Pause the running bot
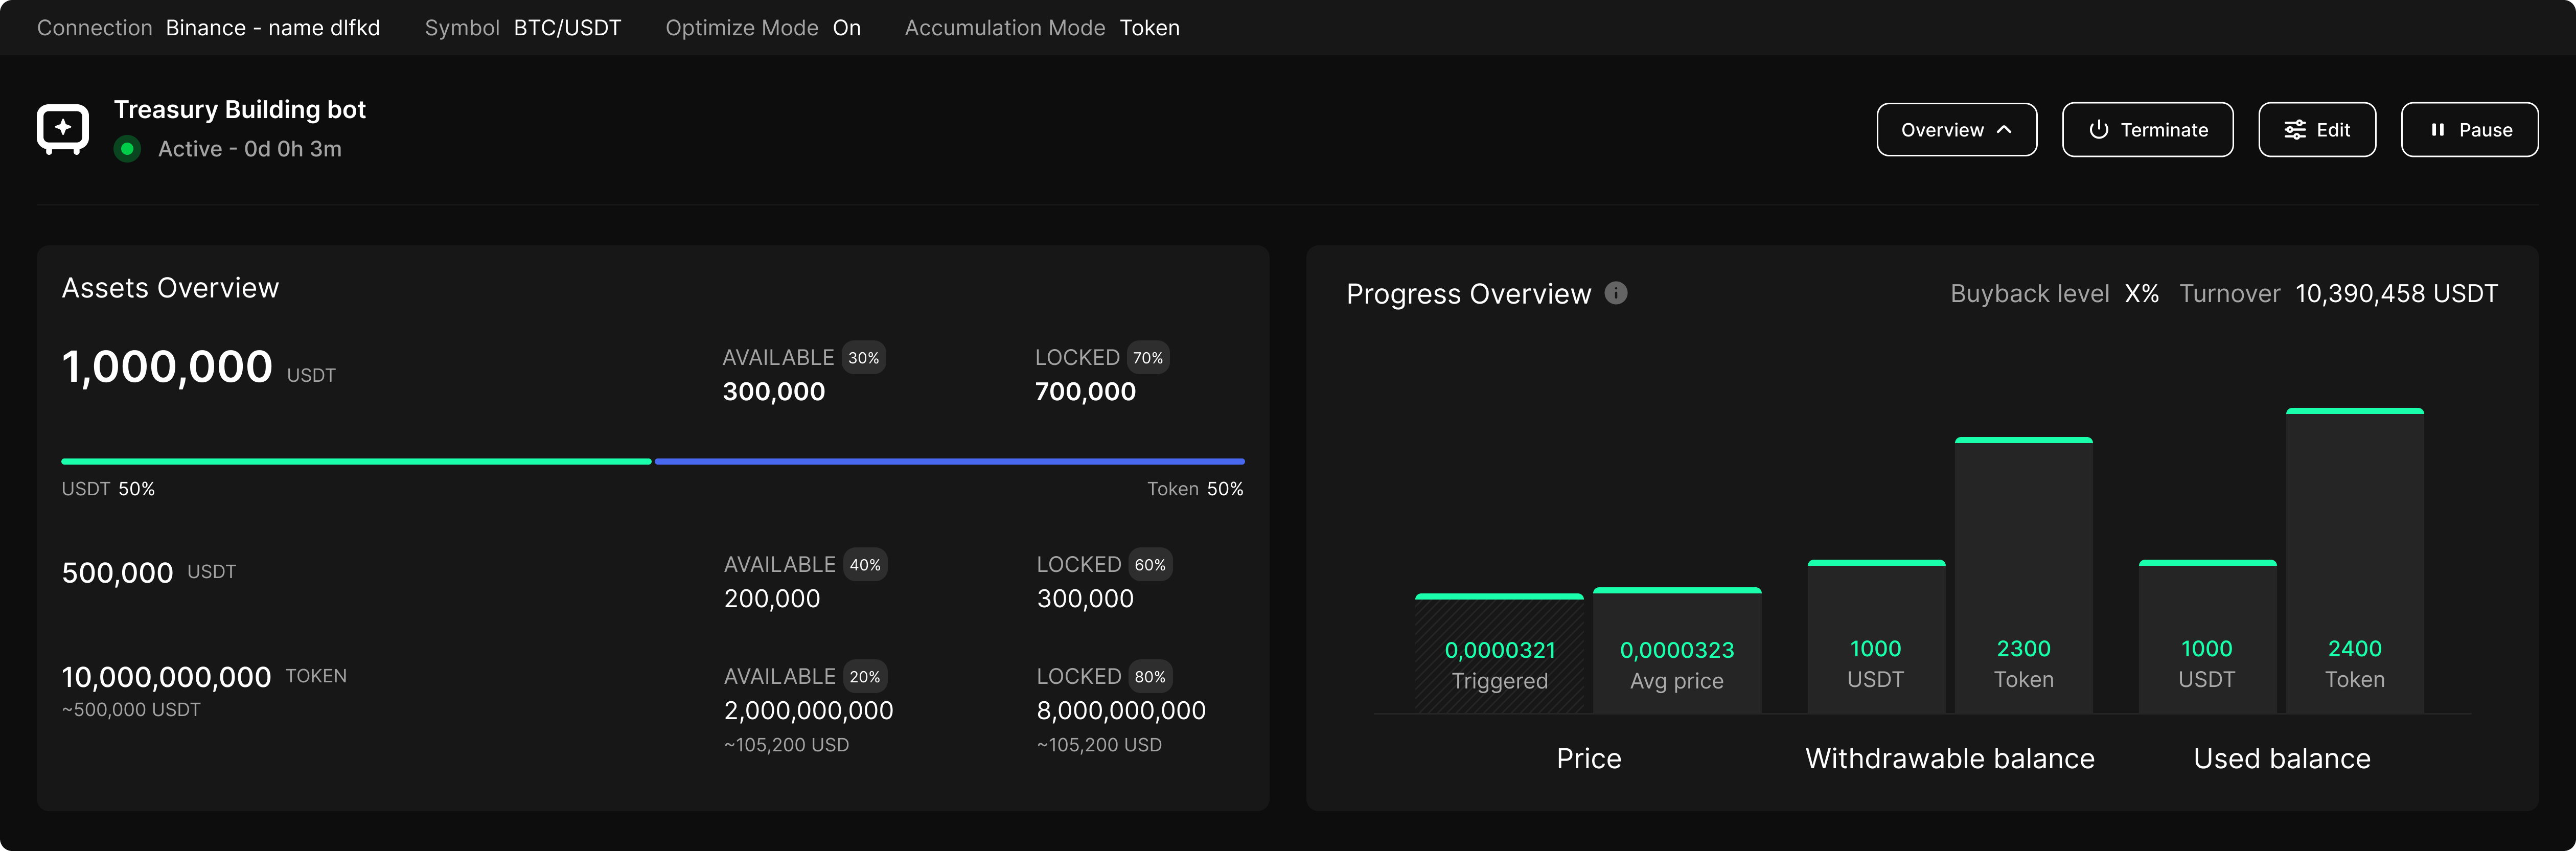Image resolution: width=2576 pixels, height=851 pixels. pyautogui.click(x=2469, y=129)
